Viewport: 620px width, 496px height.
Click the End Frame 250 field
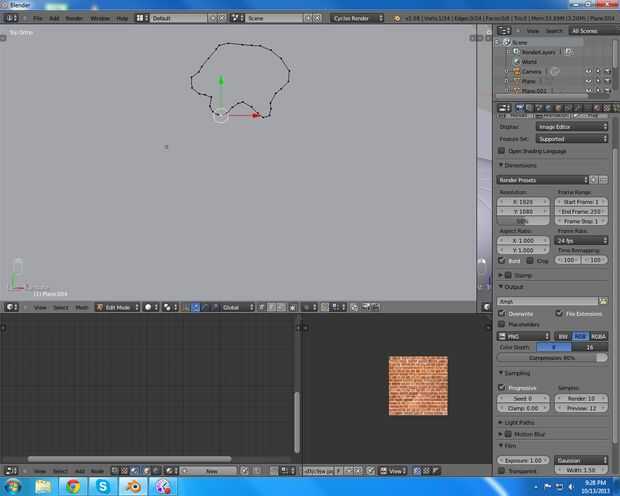coord(581,212)
